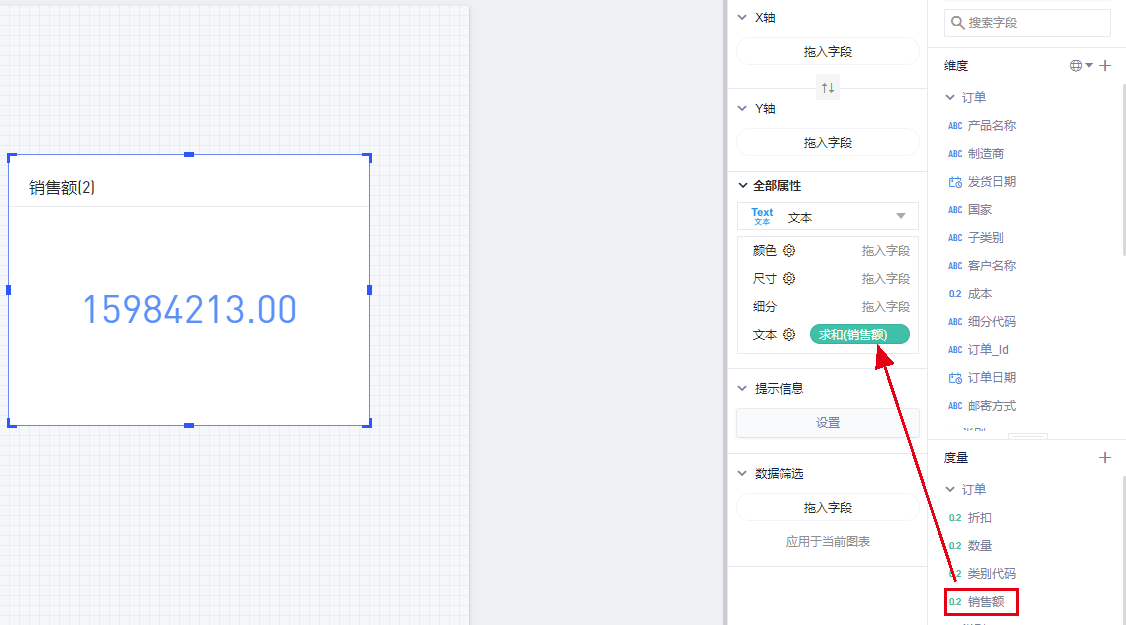The image size is (1126, 625).
Task: Click the 15984213.00 value on the chart
Action: tap(189, 310)
